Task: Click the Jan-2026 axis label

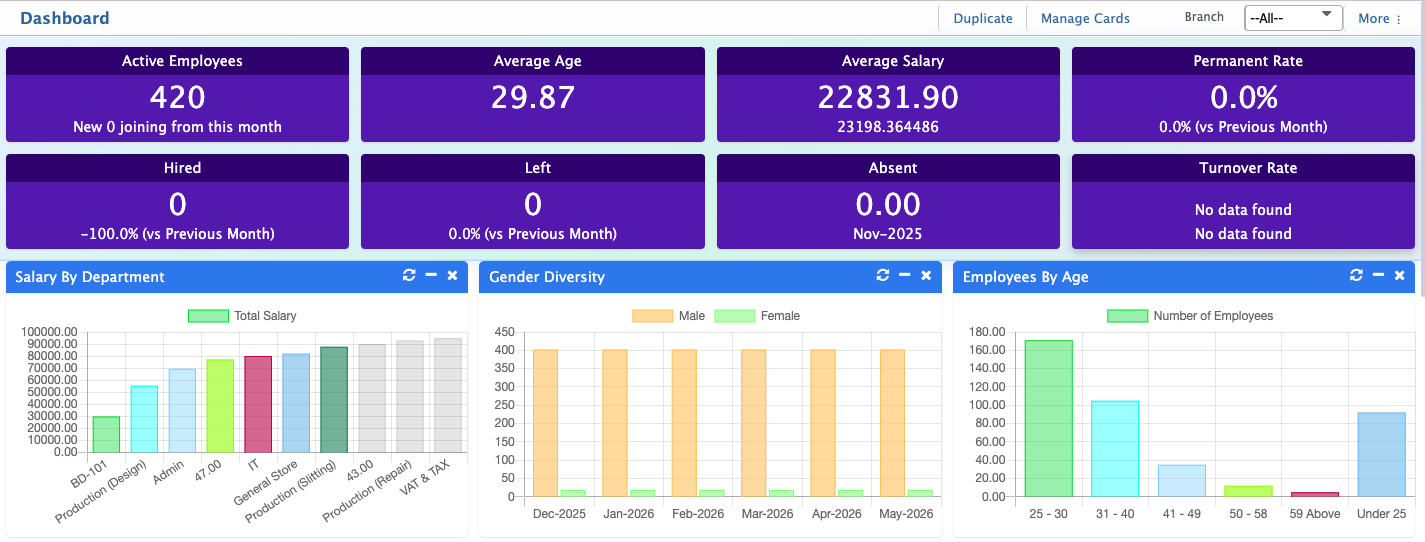Action: pyautogui.click(x=628, y=513)
